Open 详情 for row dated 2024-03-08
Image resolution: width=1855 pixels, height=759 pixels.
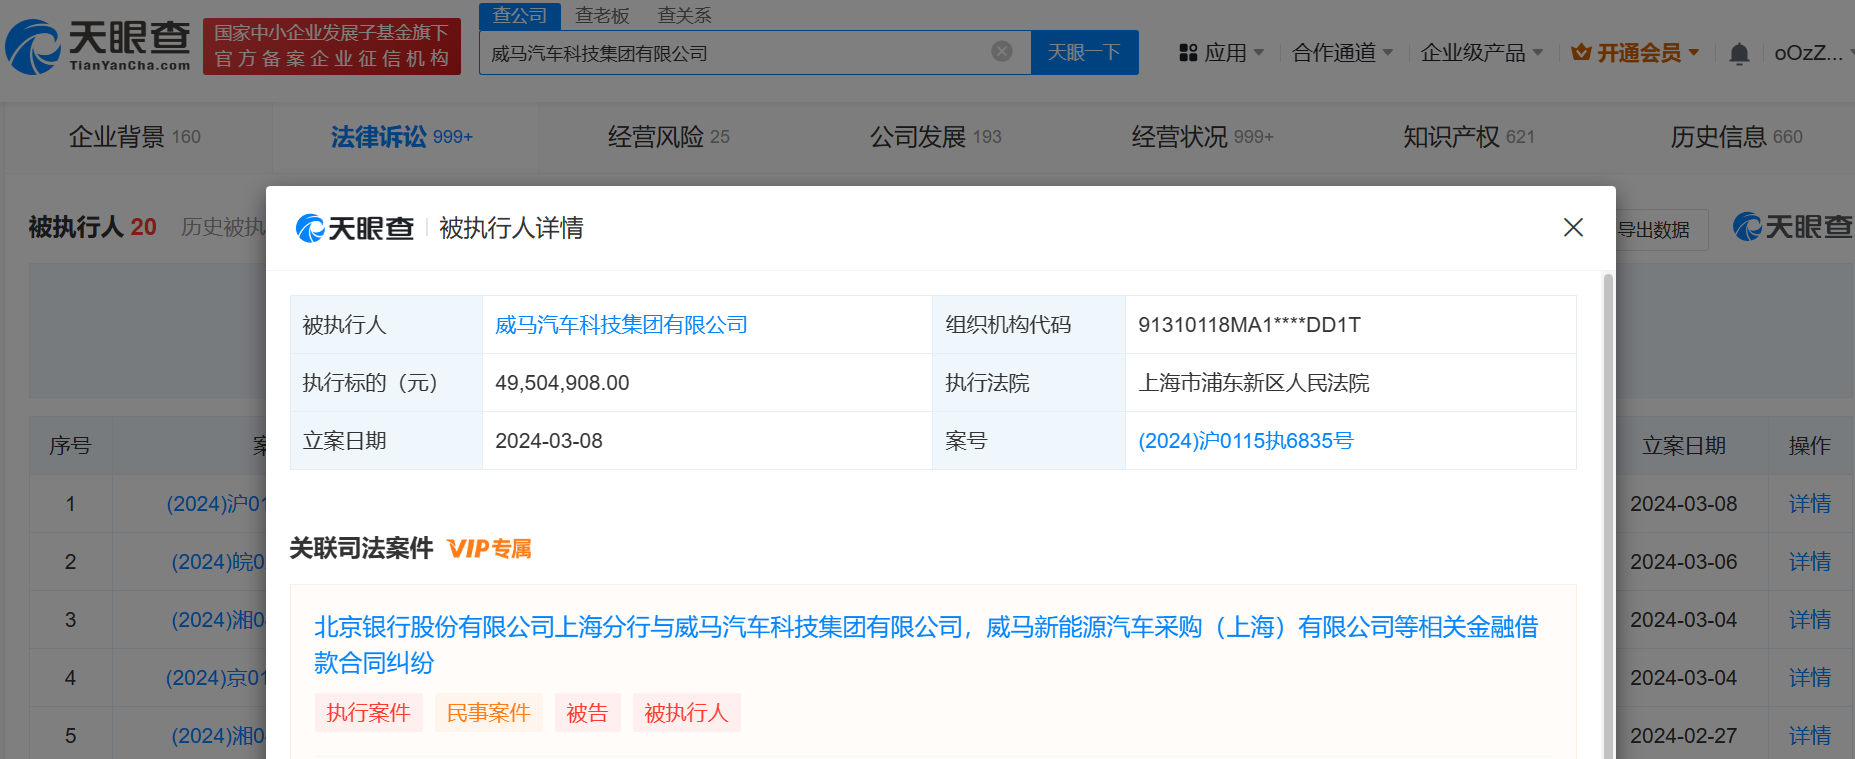[1809, 504]
